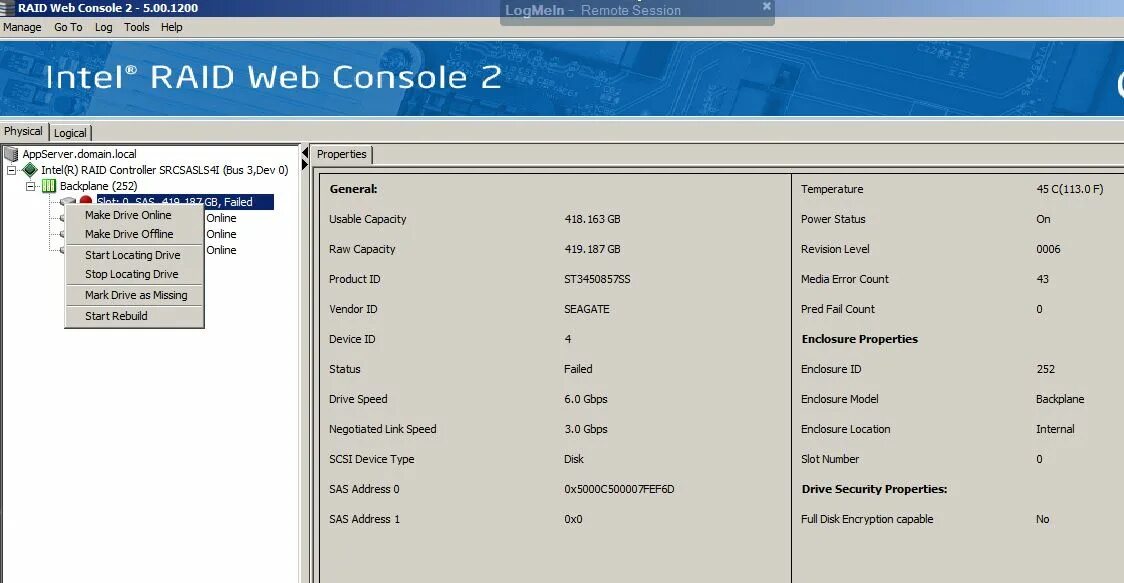Collapse the Backplane (252) tree node
Screen dimensions: 1124x583
point(30,186)
